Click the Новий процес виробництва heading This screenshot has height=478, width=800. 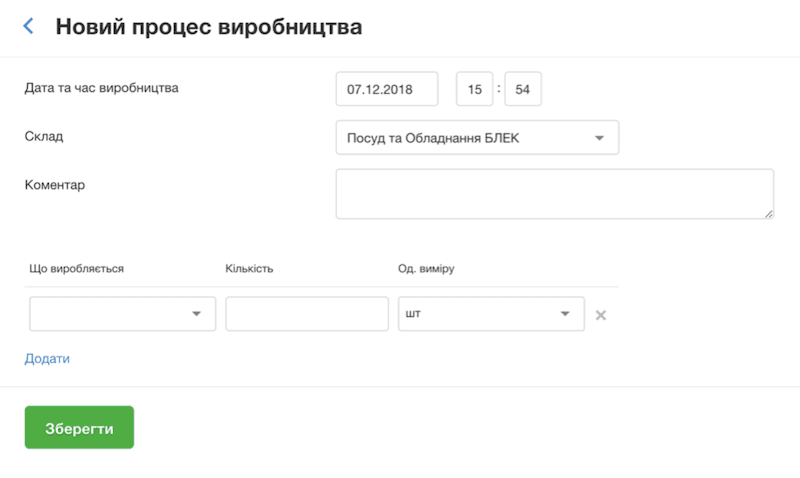209,27
